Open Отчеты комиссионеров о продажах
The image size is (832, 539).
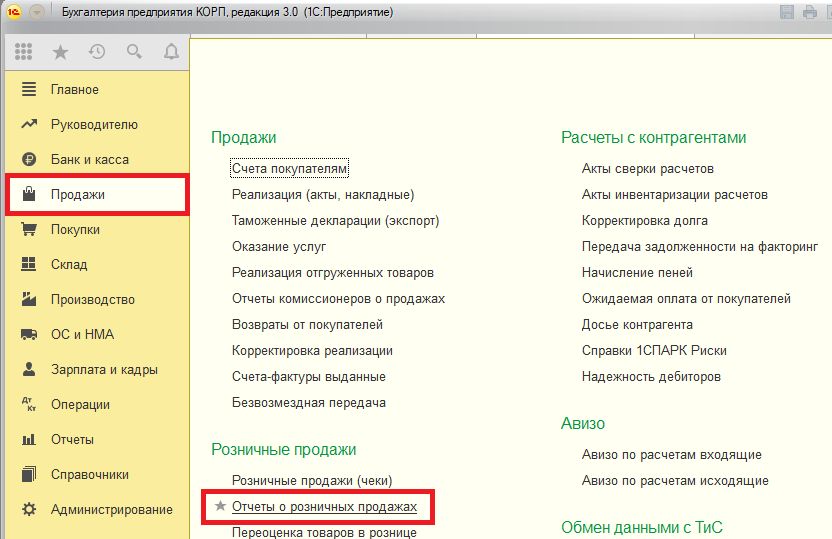point(339,299)
